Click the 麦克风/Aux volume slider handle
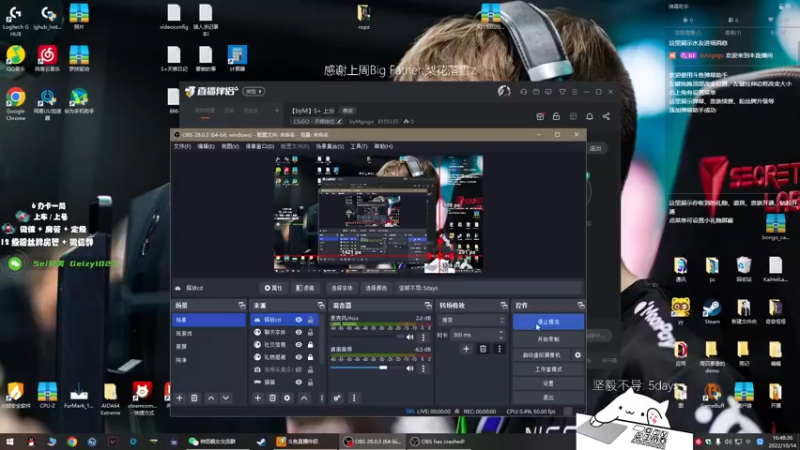This screenshot has width=800, height=450. [399, 337]
